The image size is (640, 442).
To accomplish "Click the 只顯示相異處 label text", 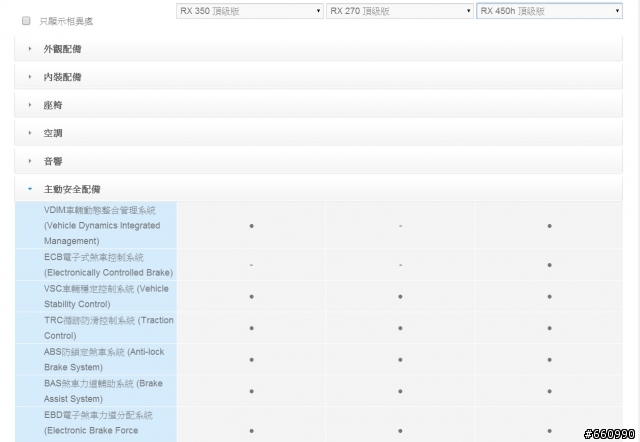I will (66, 22).
